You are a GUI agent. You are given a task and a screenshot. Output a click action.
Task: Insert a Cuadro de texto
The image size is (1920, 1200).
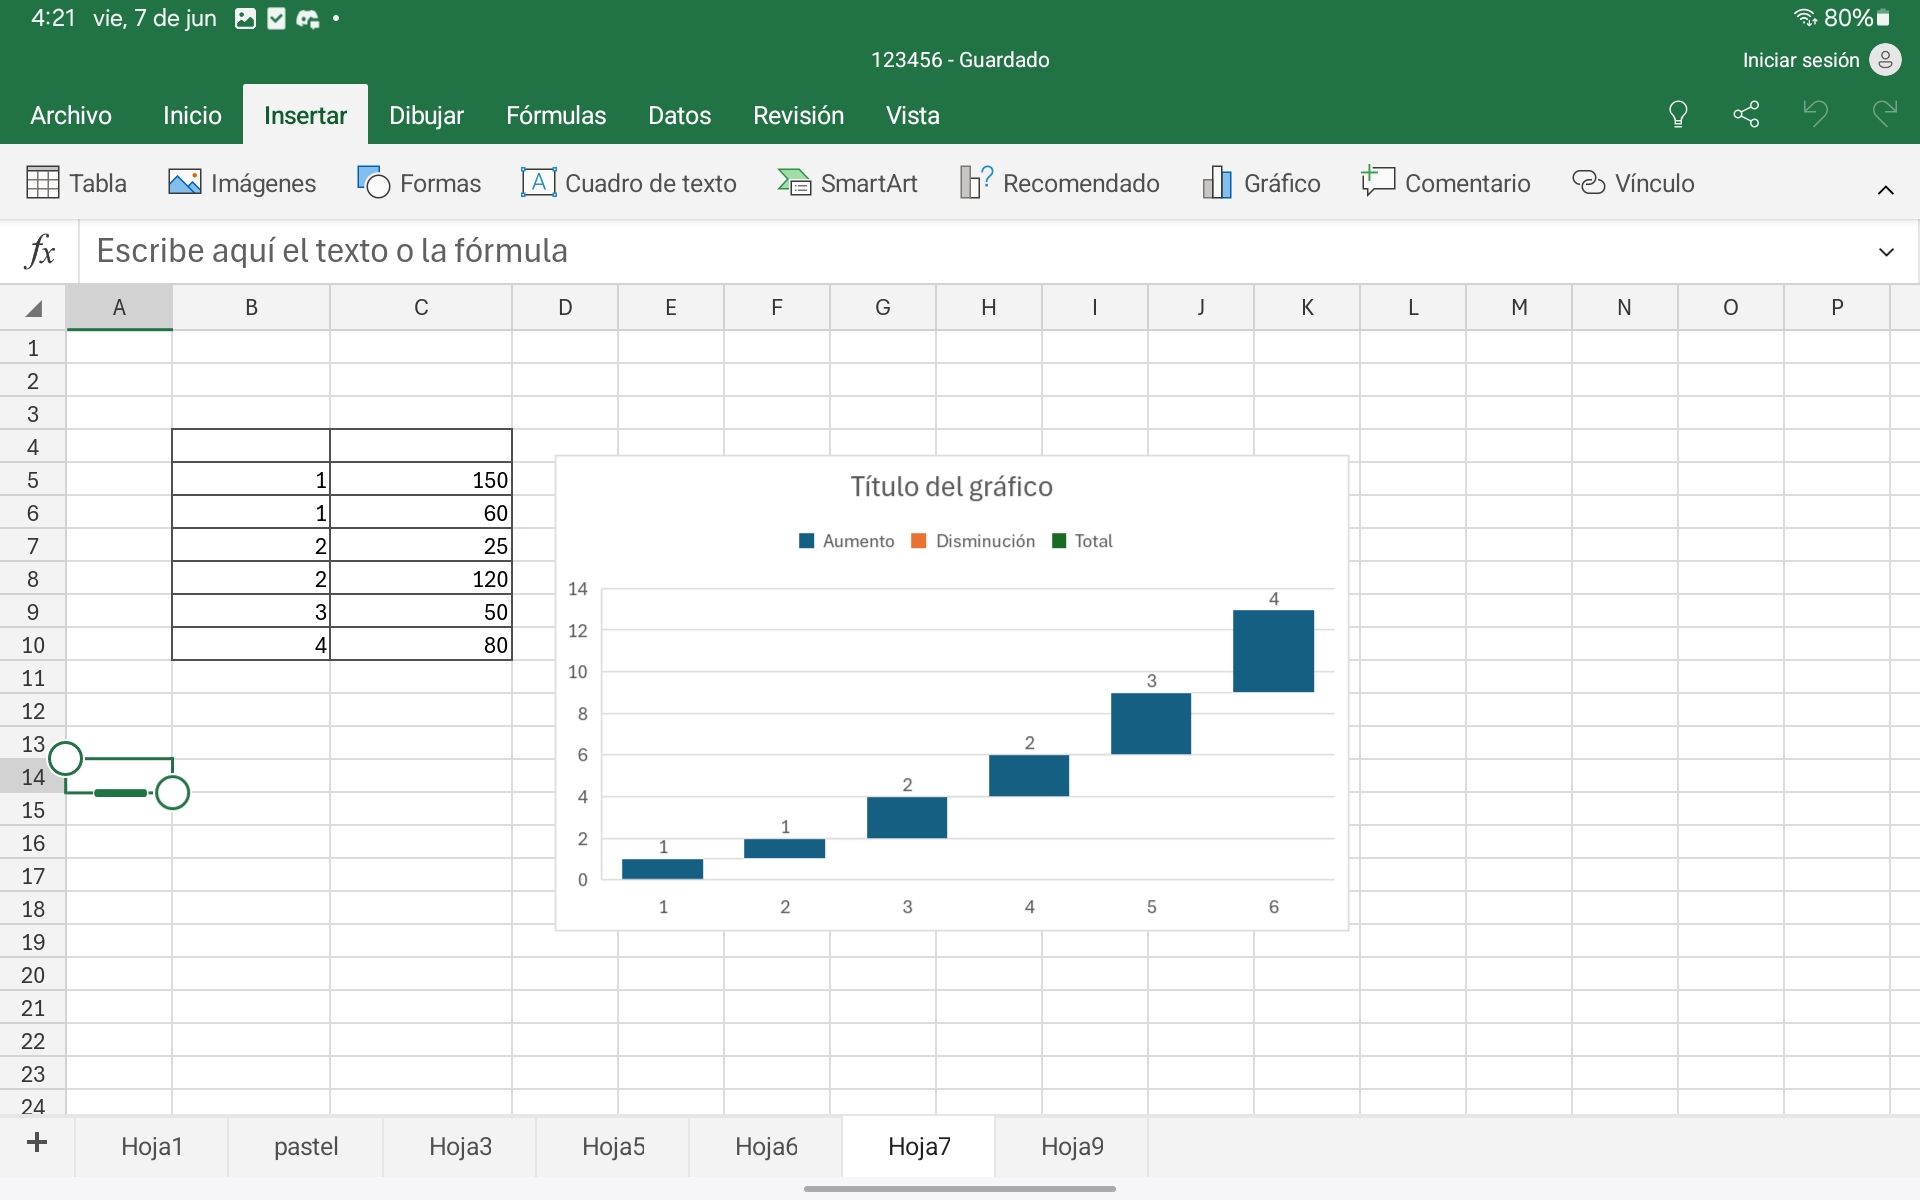629,183
